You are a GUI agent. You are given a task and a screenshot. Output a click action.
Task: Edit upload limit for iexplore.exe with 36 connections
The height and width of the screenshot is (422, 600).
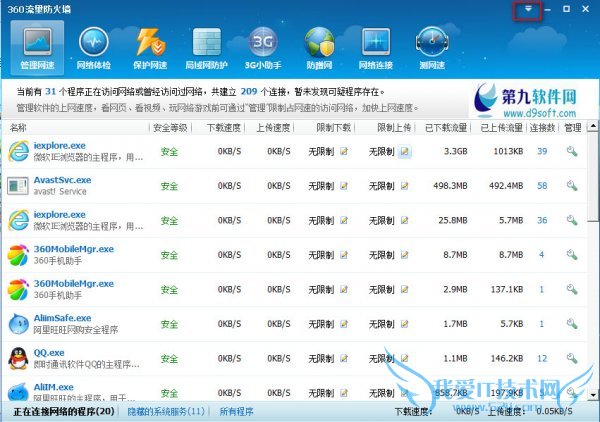pos(404,220)
